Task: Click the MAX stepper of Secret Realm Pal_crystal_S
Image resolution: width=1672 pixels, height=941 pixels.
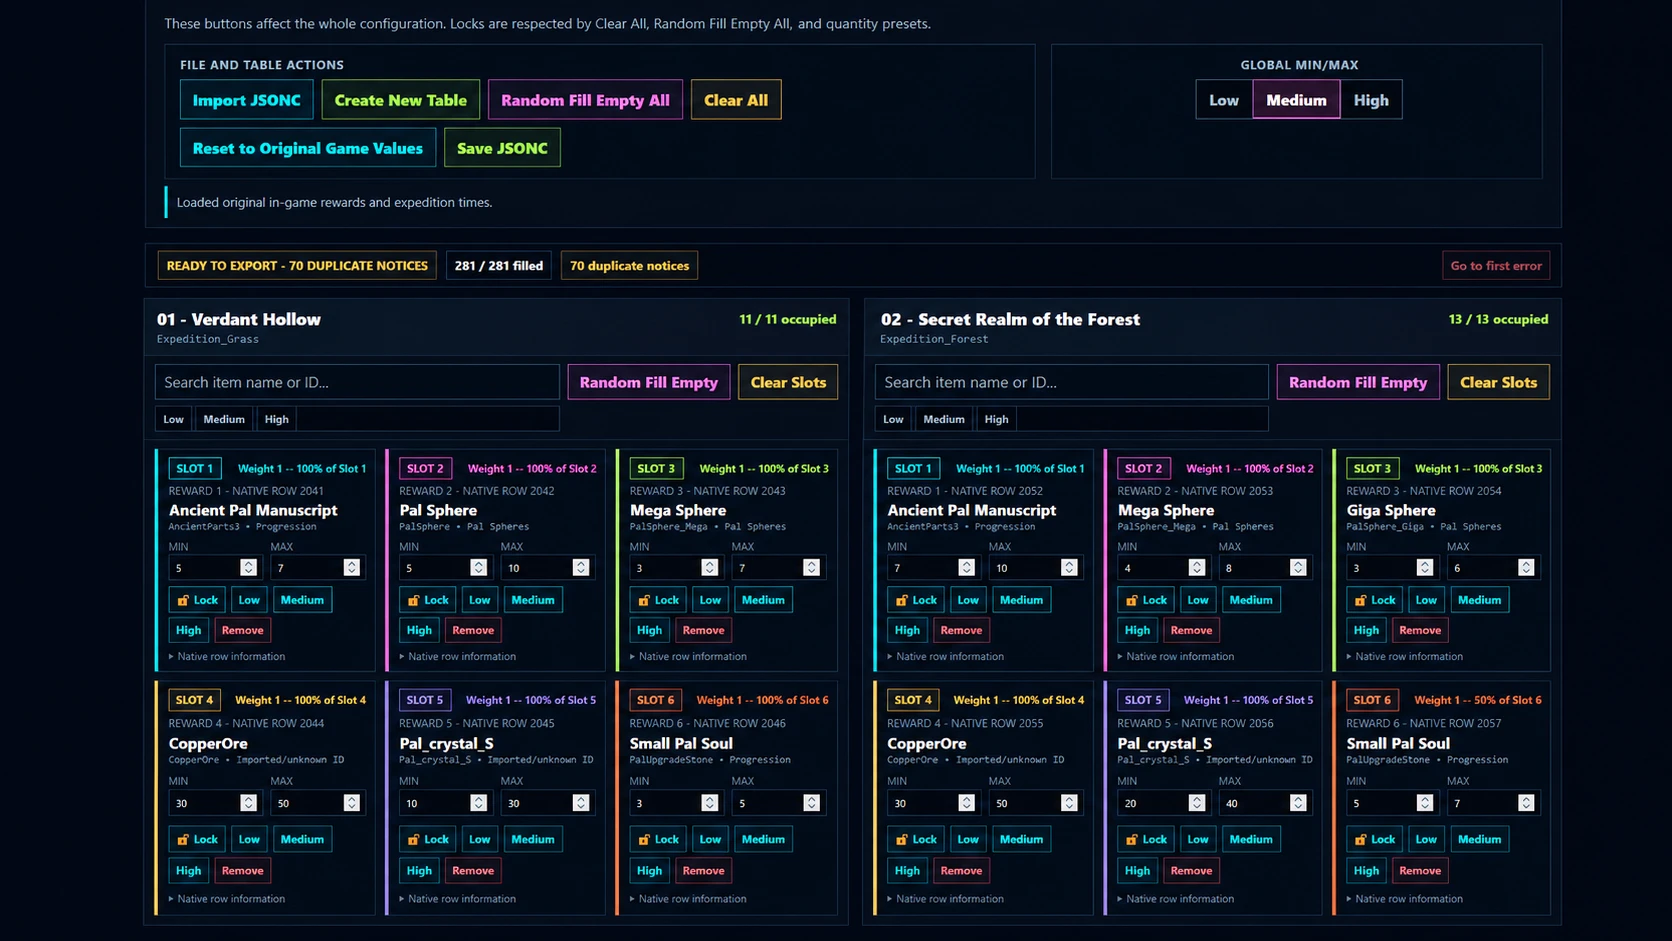Action: click(1298, 803)
